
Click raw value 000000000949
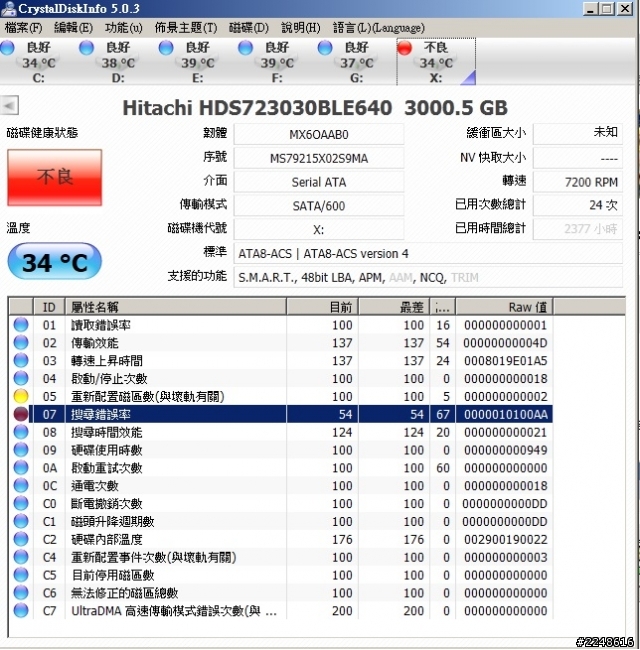(506, 450)
